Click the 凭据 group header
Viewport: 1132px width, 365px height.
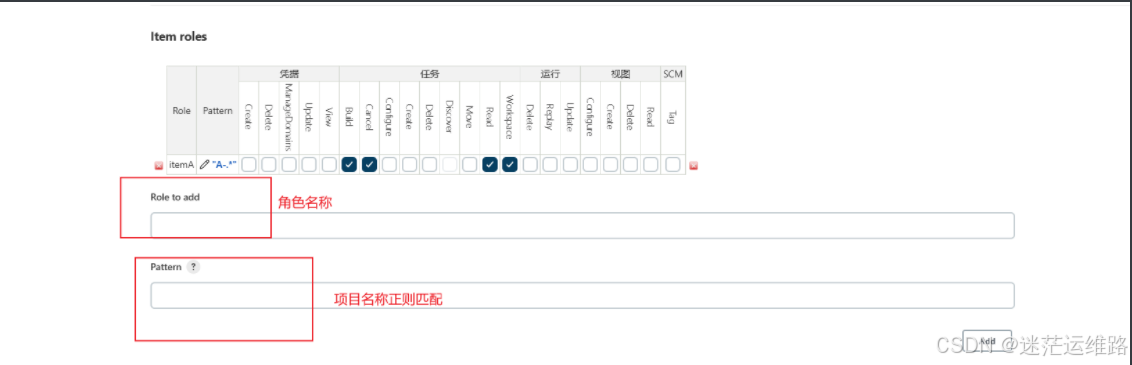pos(289,74)
